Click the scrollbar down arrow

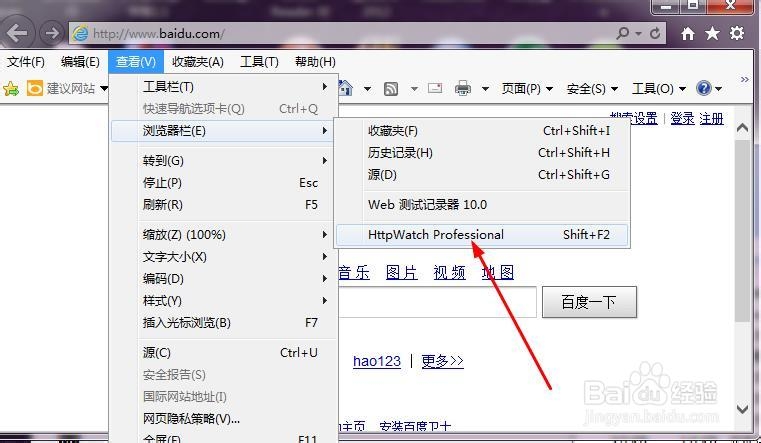click(742, 409)
